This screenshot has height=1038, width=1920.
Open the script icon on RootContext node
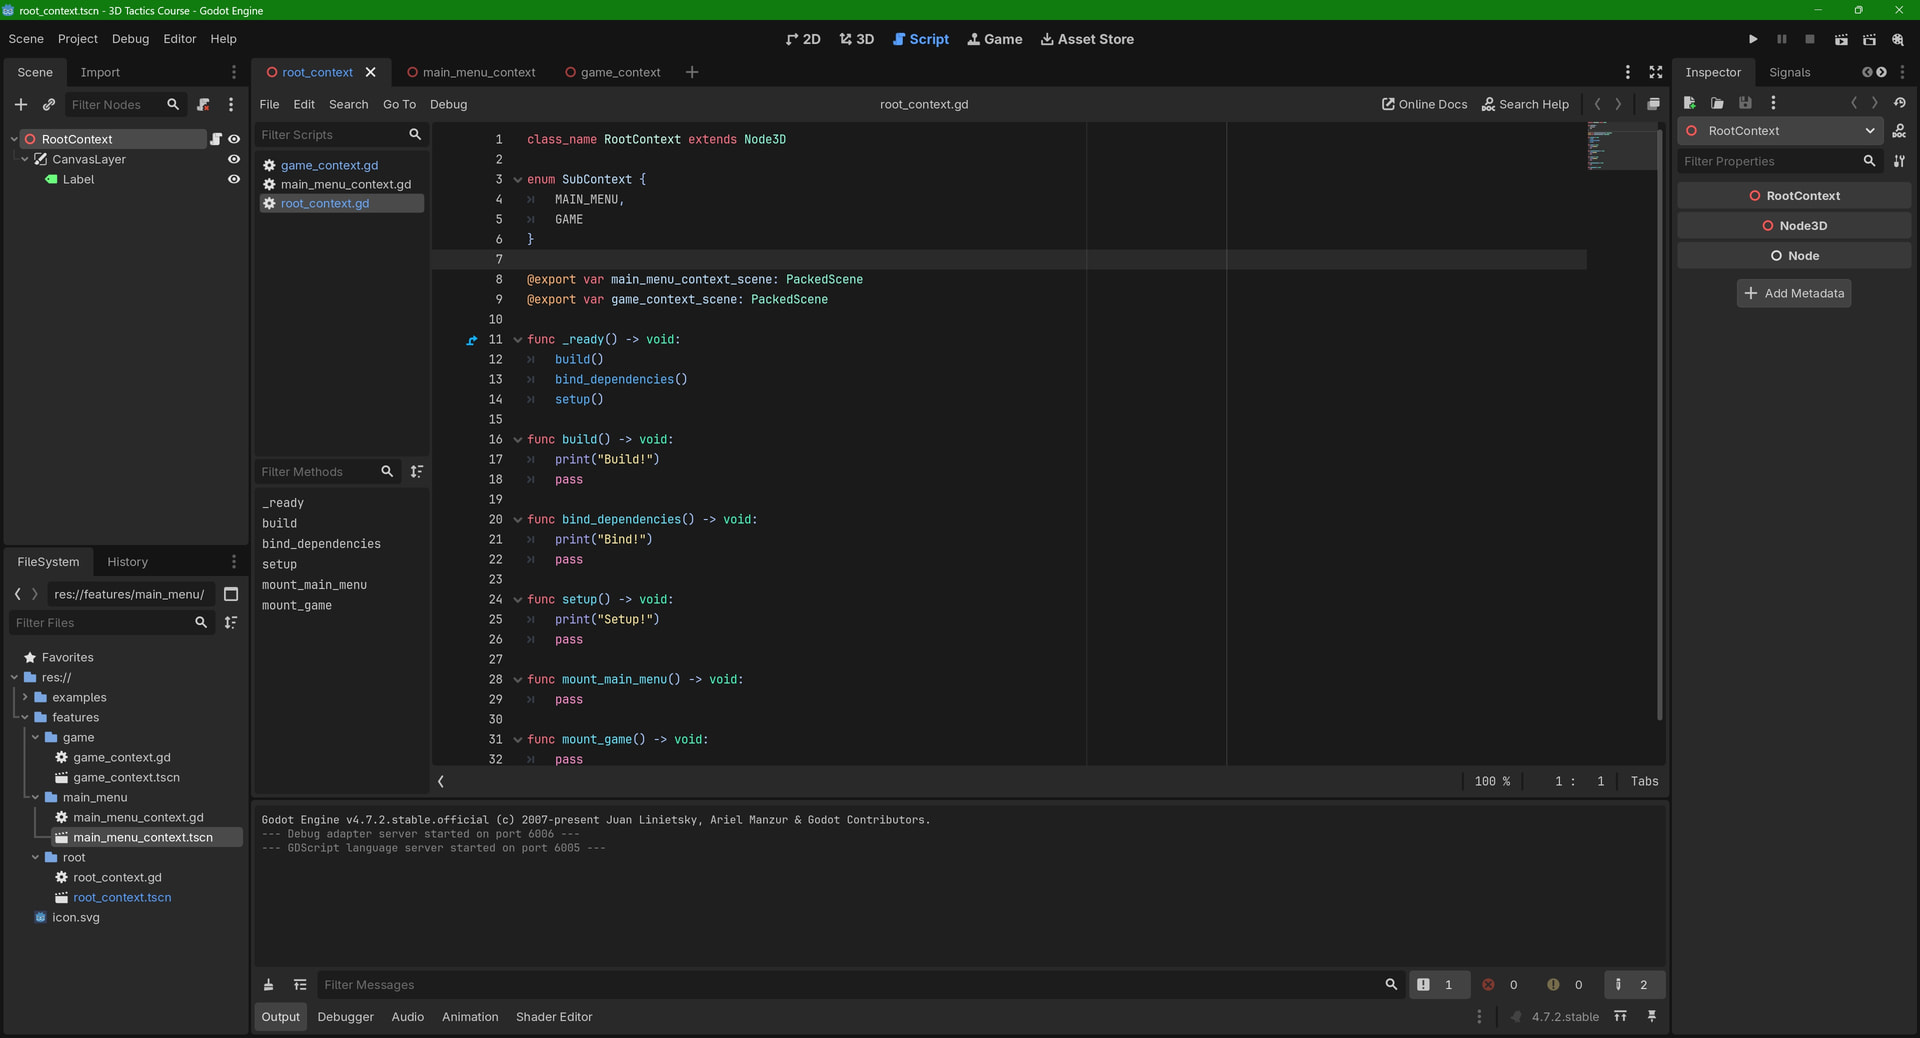coord(215,139)
